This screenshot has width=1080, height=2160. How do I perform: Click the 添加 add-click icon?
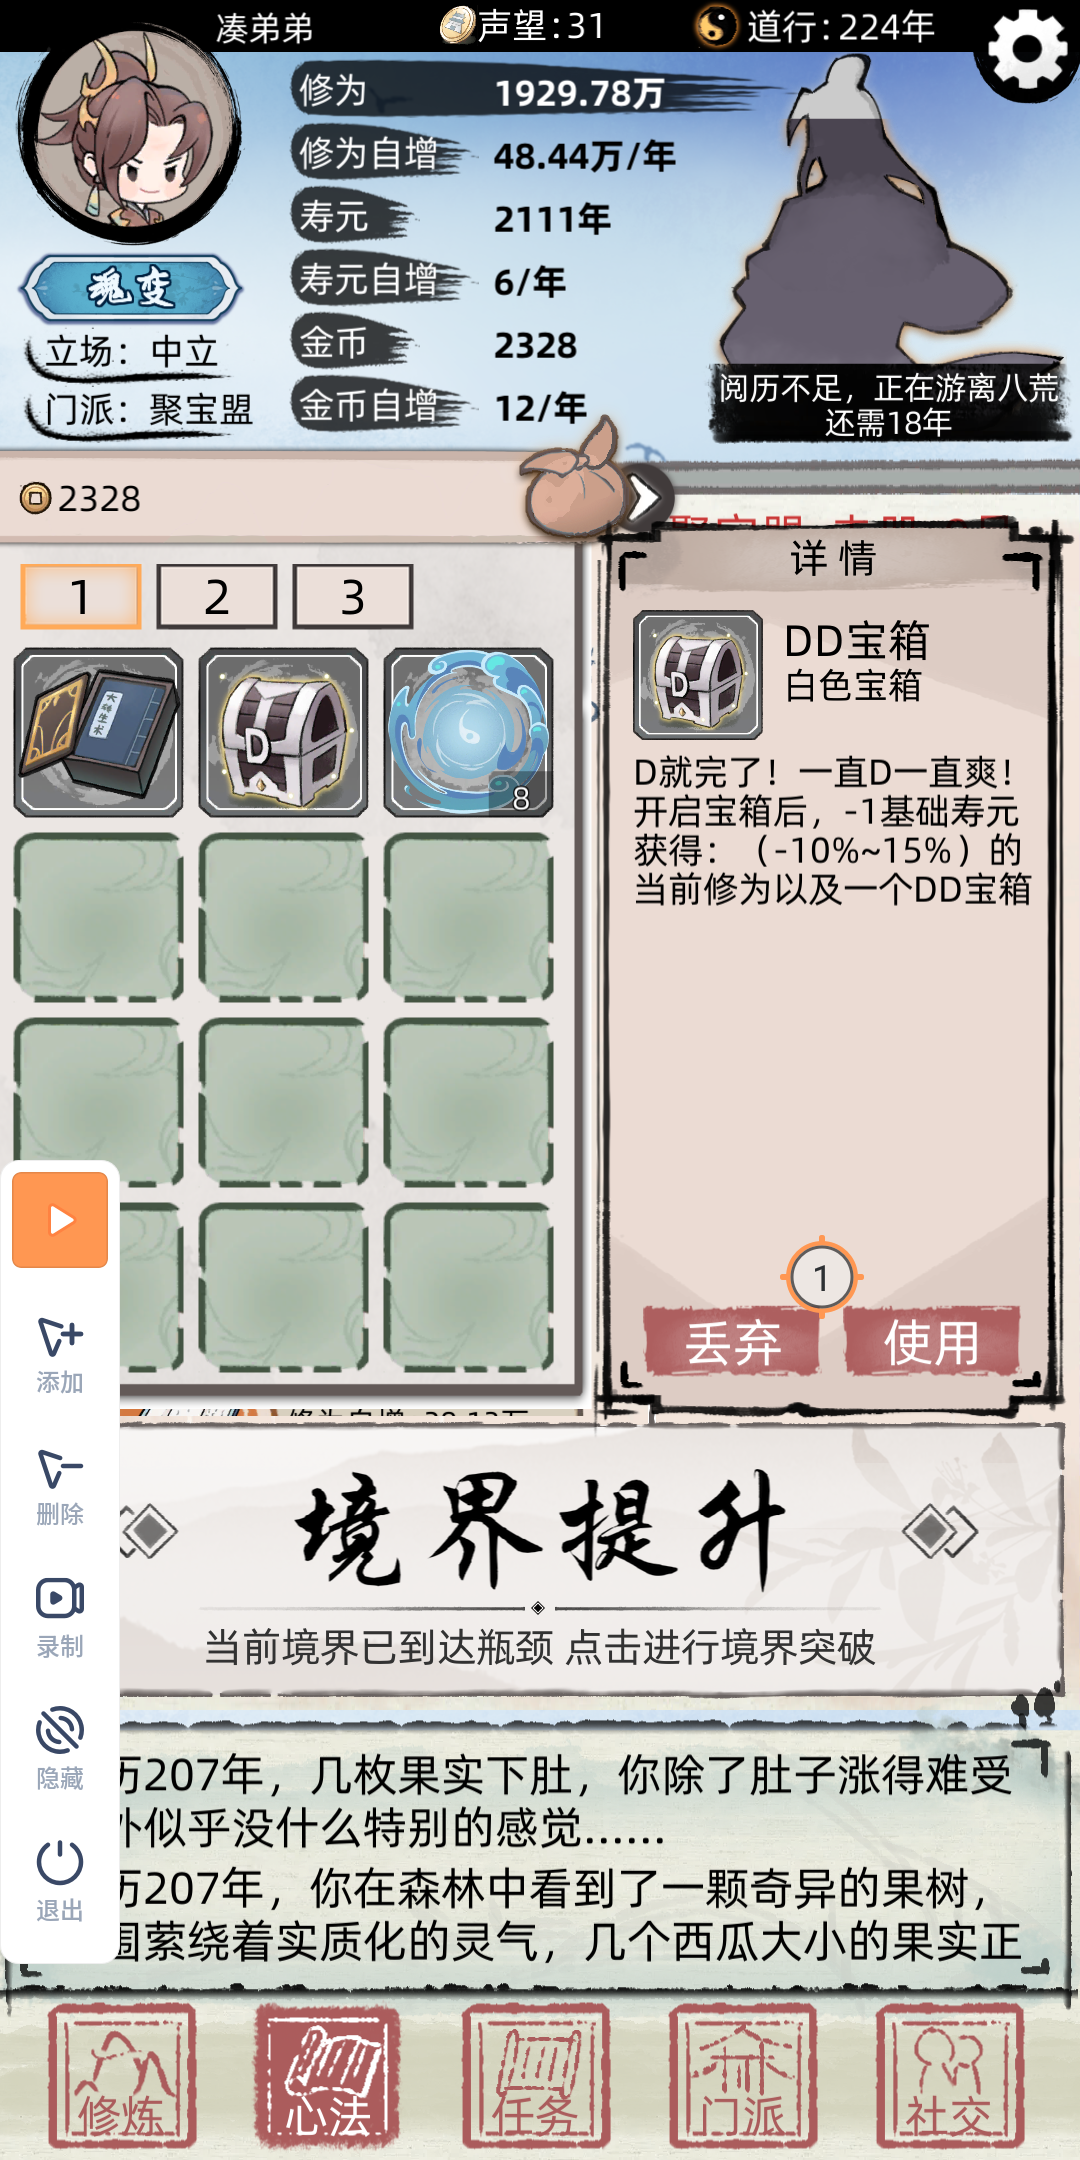[x=60, y=1354]
